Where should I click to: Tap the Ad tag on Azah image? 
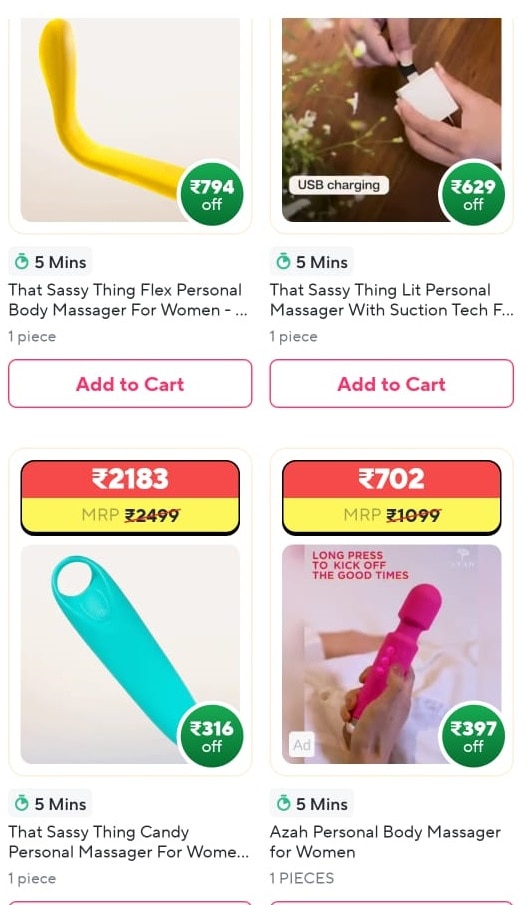(x=302, y=745)
